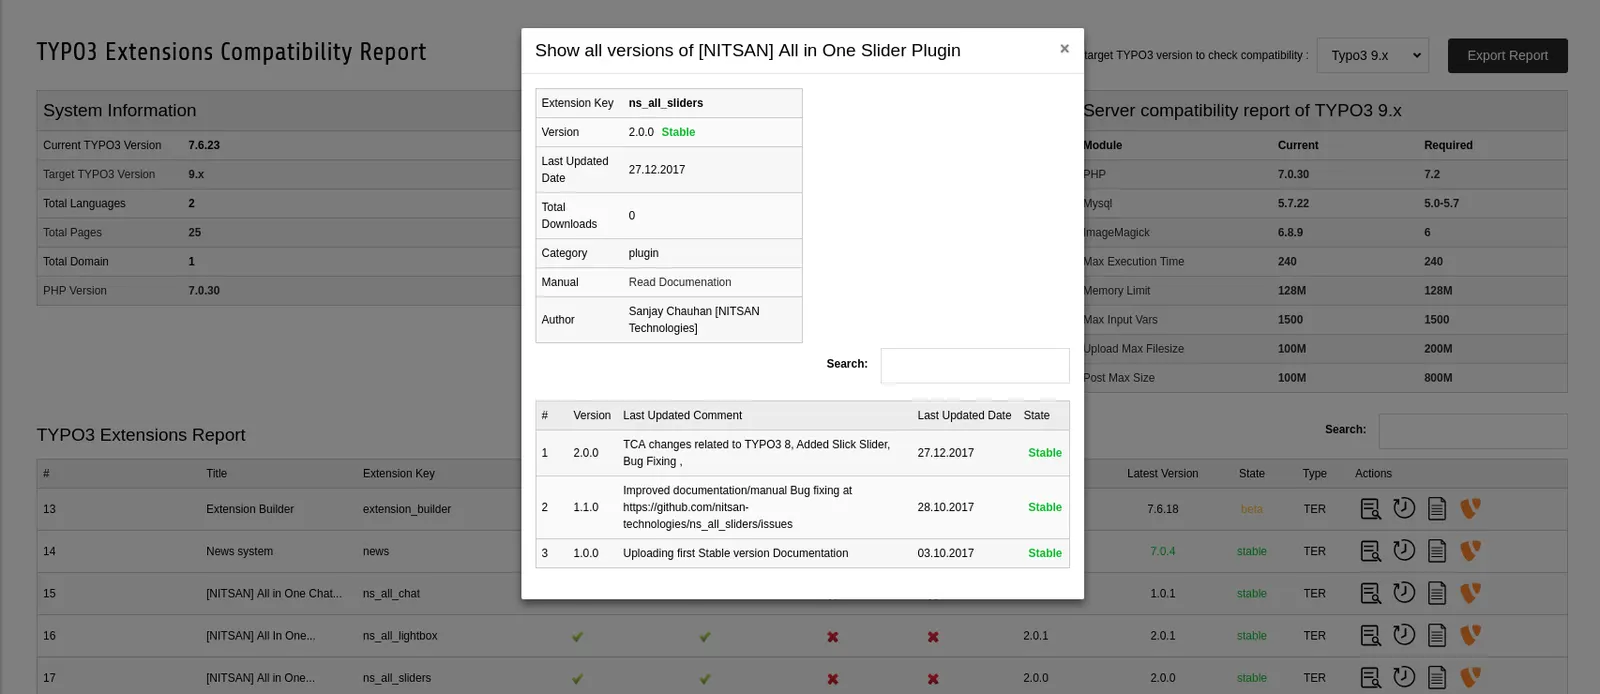Click PHP required value 7.2
The image size is (1600, 694).
[1431, 174]
